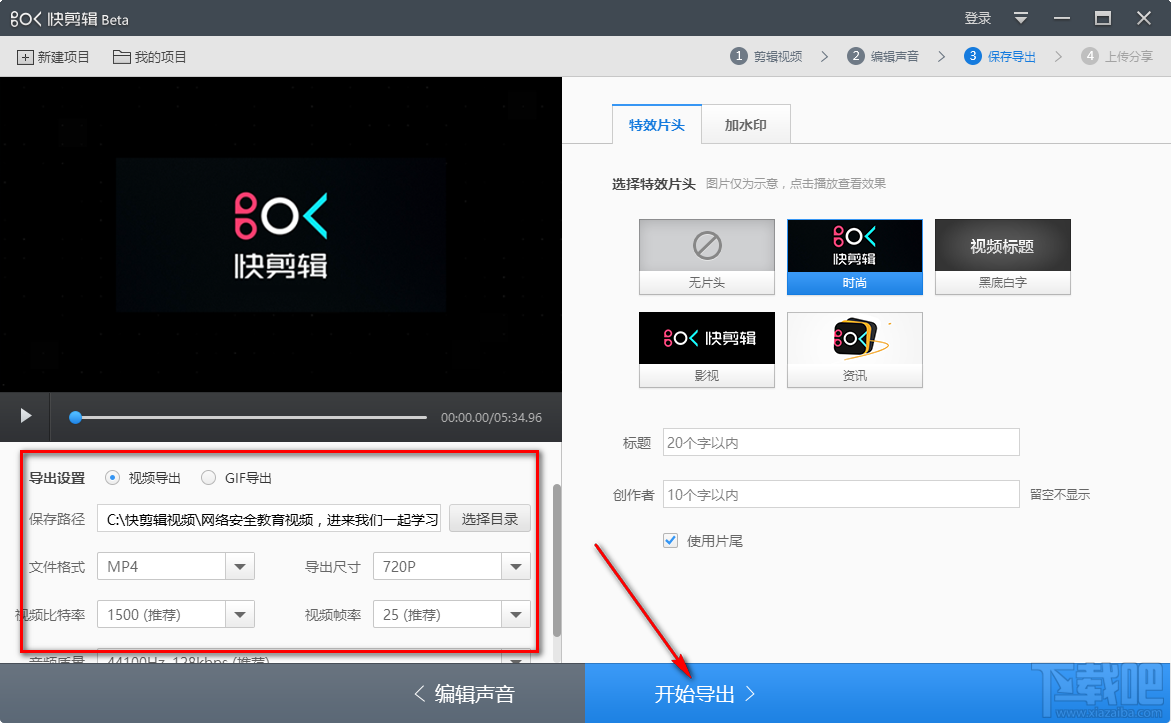The width and height of the screenshot is (1171, 723).
Task: Select the 视频导出 radio button
Action: 112,477
